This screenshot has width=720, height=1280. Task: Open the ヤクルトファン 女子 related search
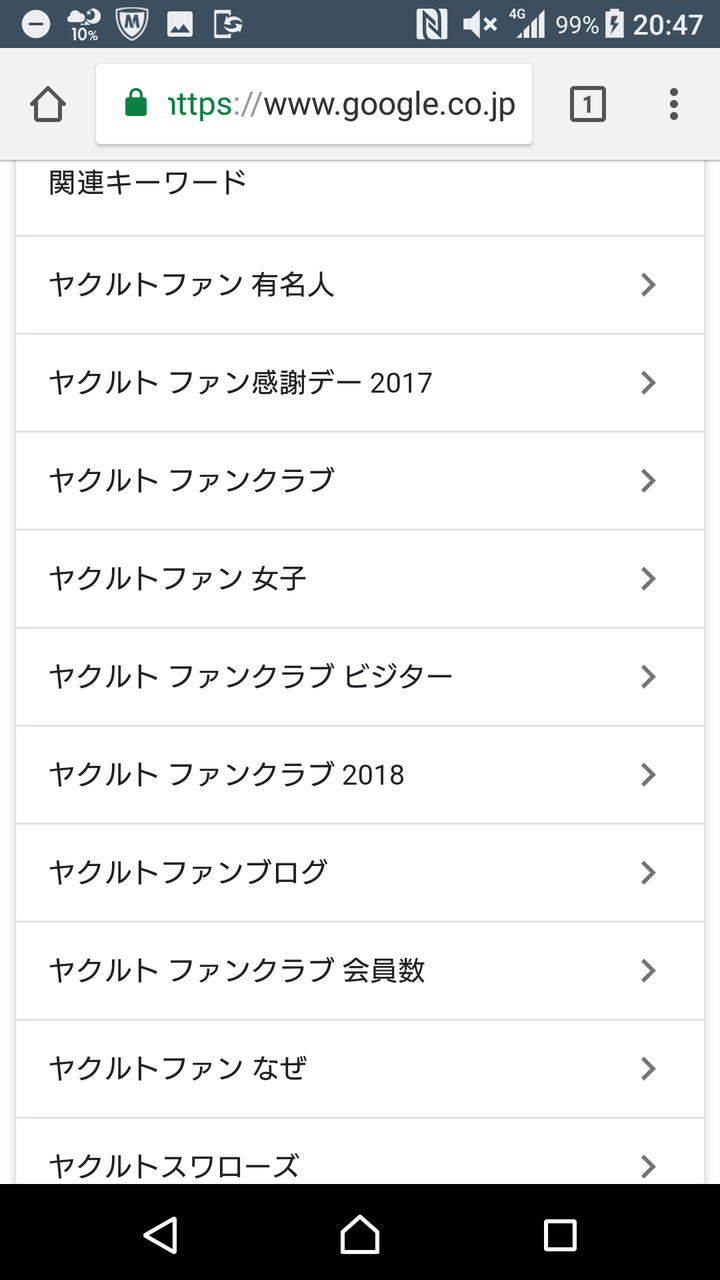(360, 579)
